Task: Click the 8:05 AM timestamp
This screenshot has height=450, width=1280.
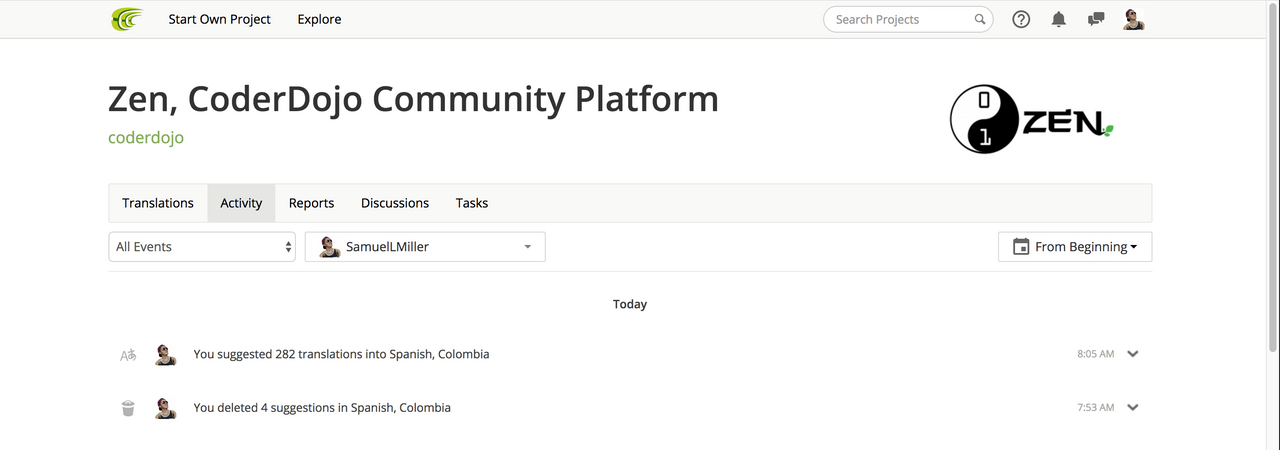Action: (1096, 354)
